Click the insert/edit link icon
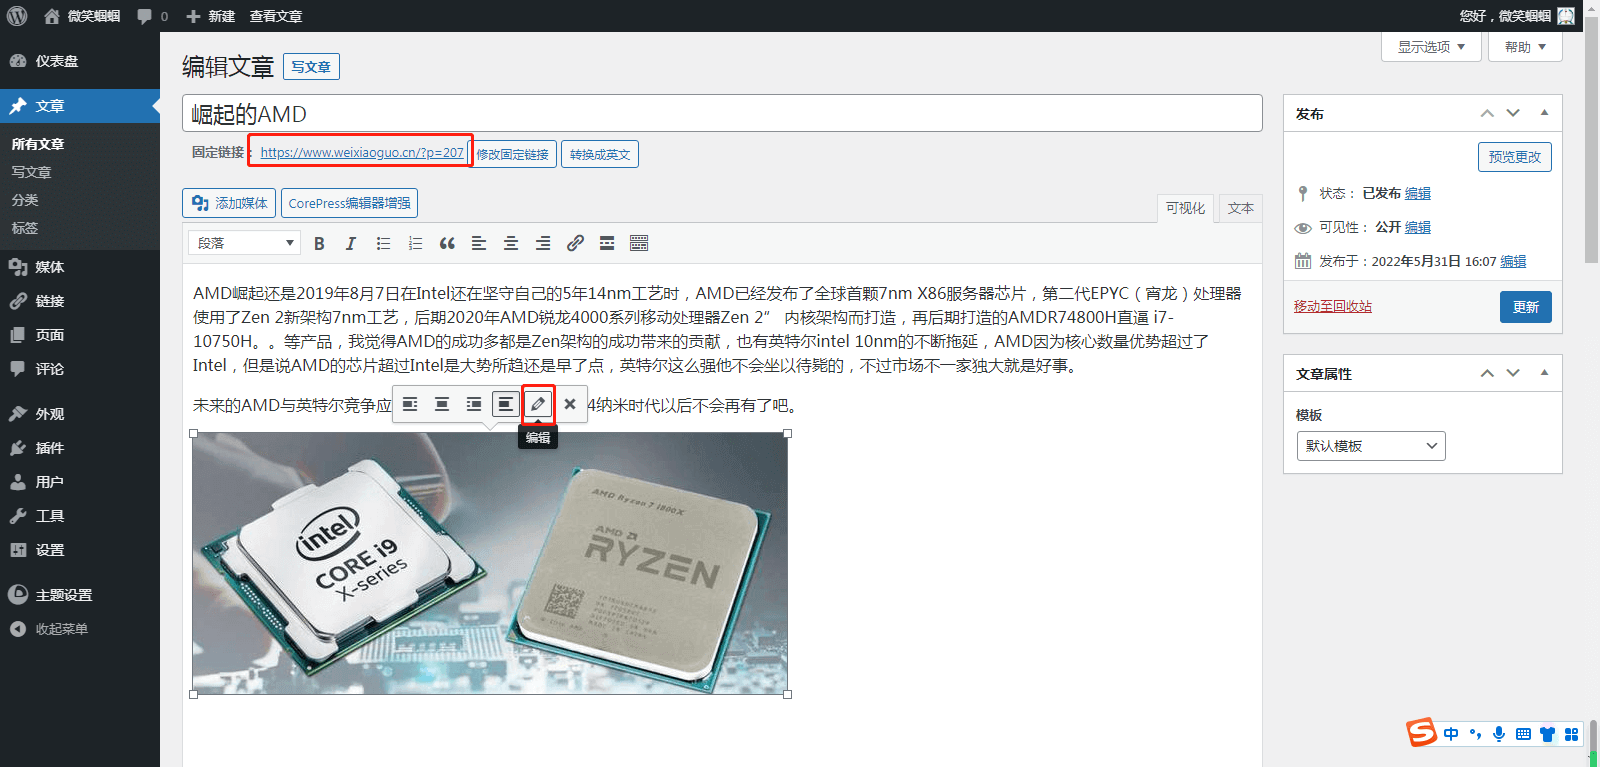This screenshot has height=767, width=1600. click(x=575, y=243)
